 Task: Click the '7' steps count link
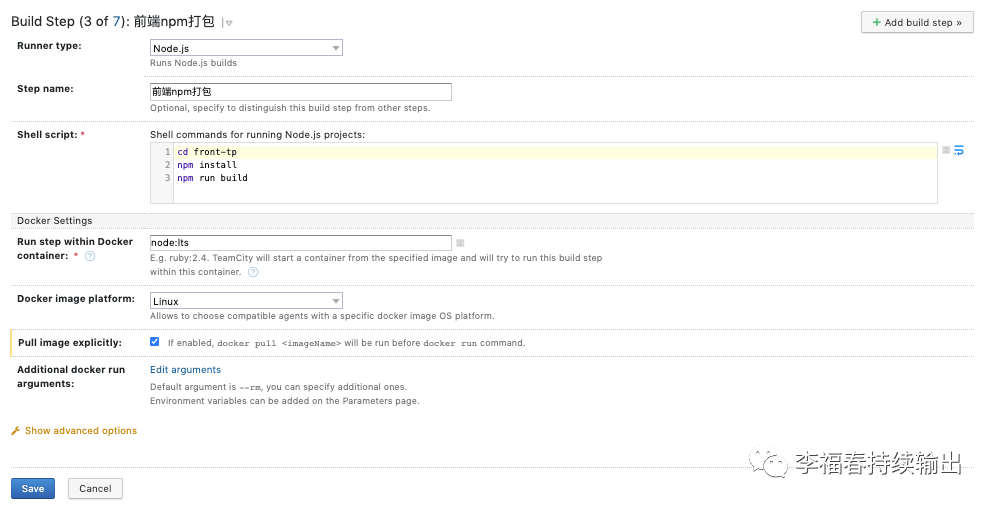pyautogui.click(x=116, y=22)
